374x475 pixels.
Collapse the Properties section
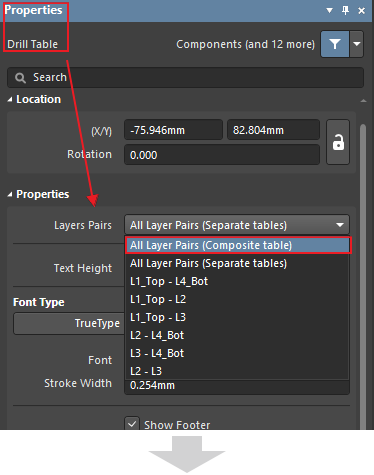pyautogui.click(x=10, y=194)
